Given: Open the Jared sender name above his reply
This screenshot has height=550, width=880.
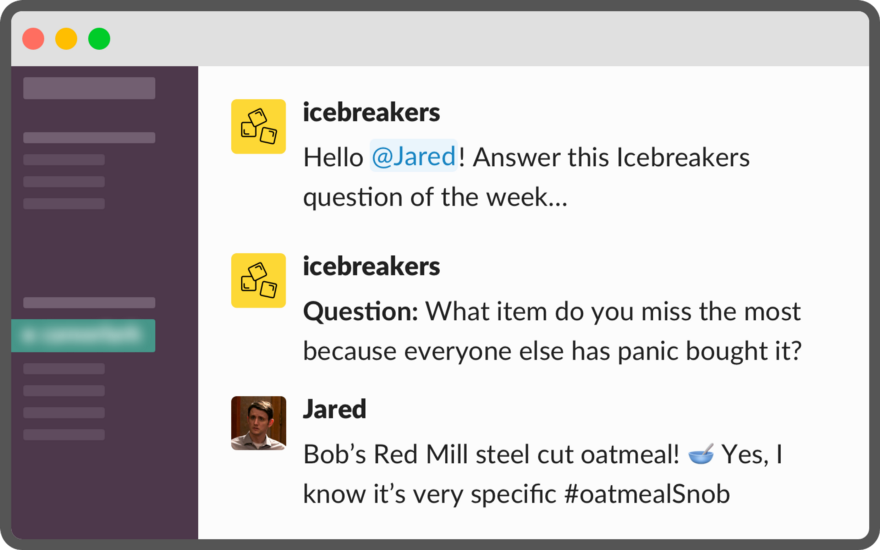Looking at the screenshot, I should pos(334,409).
